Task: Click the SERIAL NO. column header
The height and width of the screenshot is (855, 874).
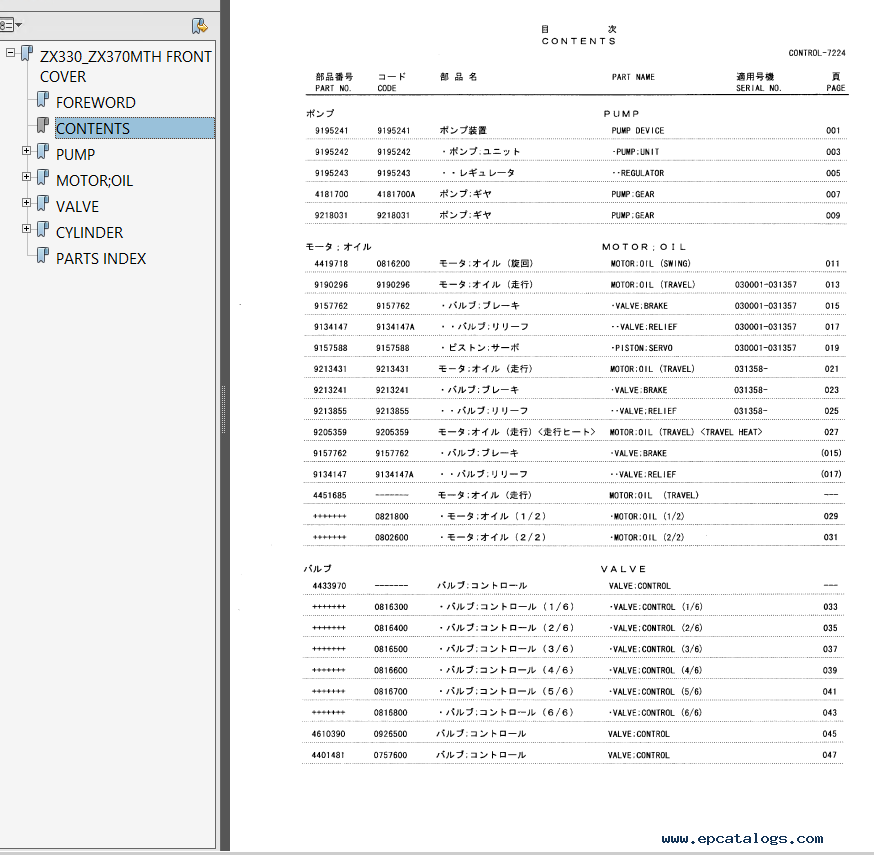Action: coord(759,88)
